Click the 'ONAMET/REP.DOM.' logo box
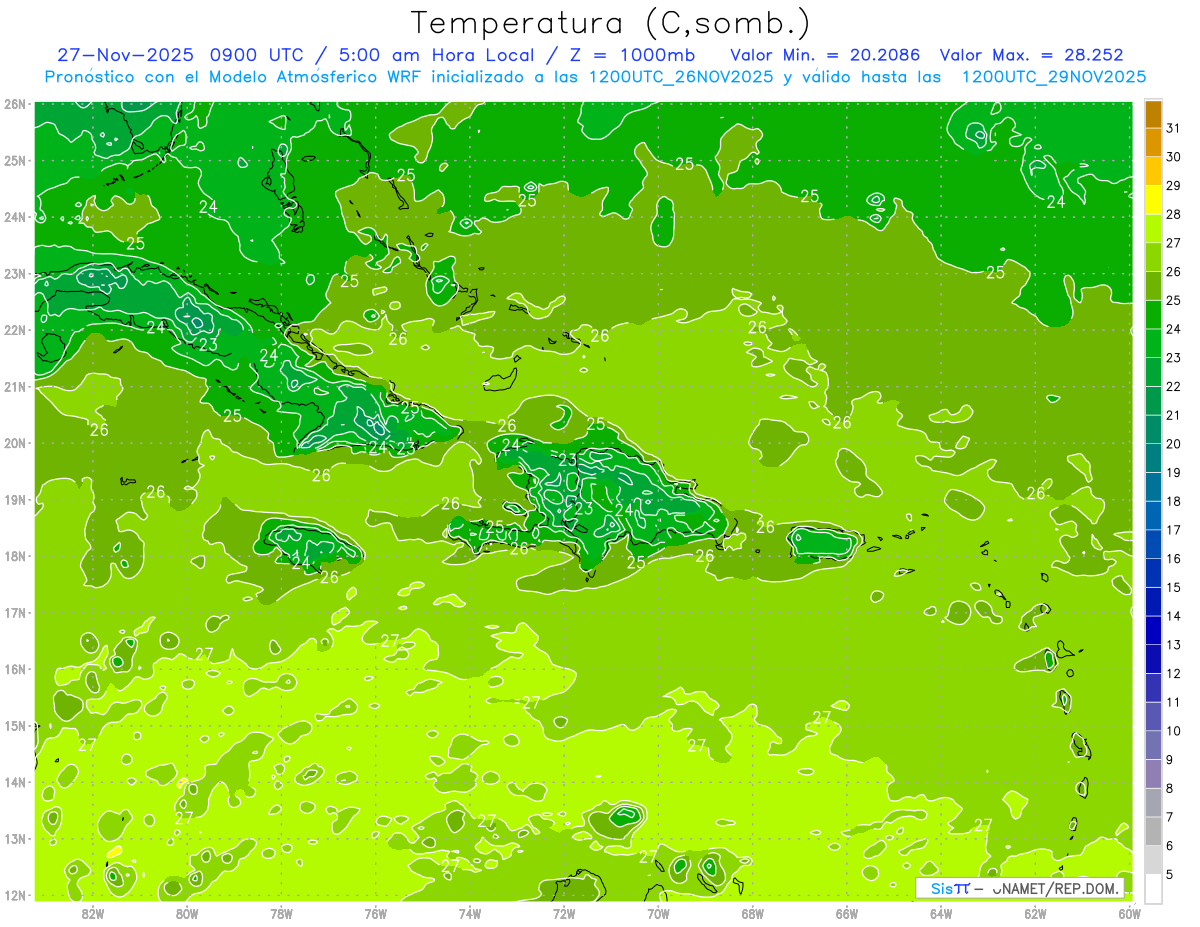Viewport: 1200px width, 927px height. click(x=1020, y=888)
